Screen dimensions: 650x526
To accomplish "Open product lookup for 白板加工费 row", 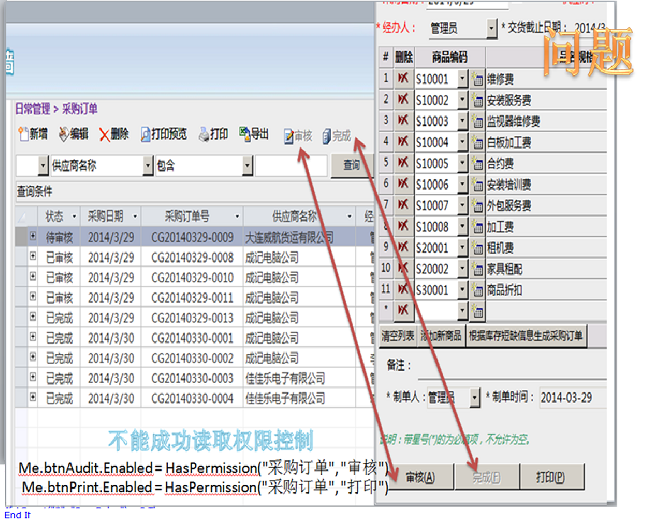I will [478, 142].
